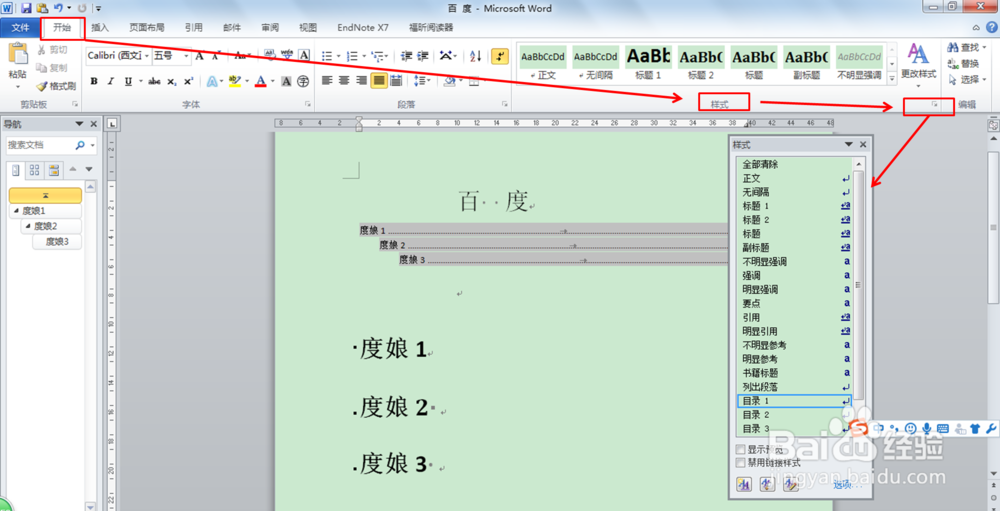Viewport: 1000px width, 511px height.
Task: Open the EndNote X7 tab
Action: (x=363, y=27)
